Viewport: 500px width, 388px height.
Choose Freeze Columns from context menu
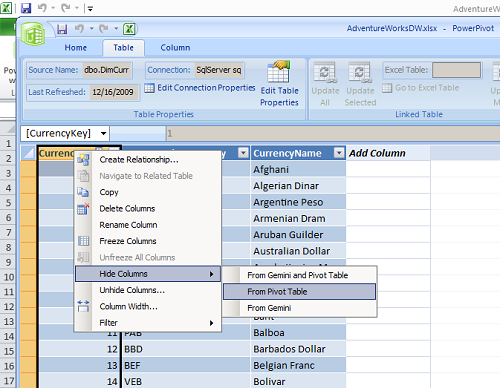[x=148, y=241]
